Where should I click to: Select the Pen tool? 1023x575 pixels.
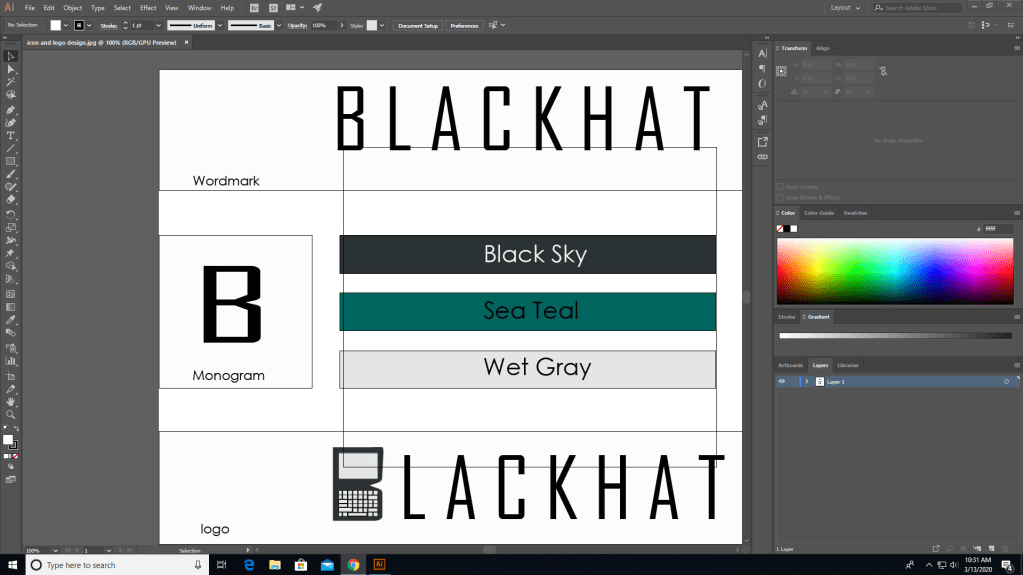(11, 109)
